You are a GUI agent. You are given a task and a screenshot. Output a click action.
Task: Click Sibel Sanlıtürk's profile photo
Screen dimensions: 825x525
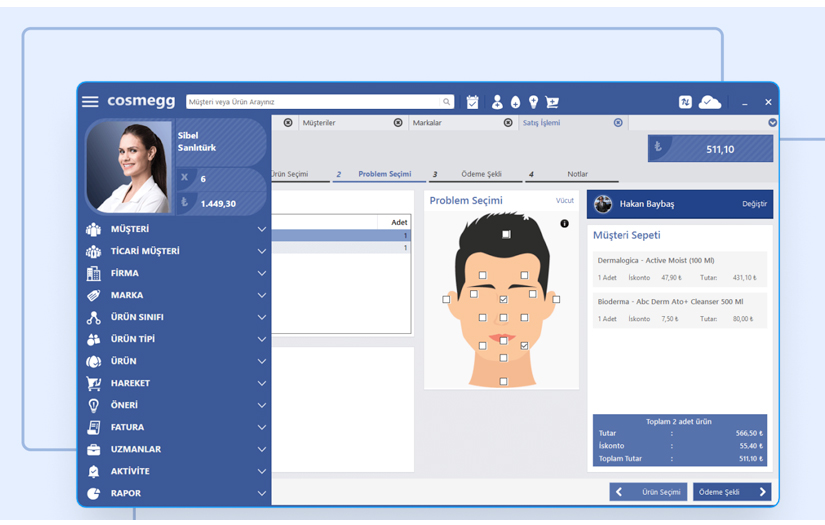tap(129, 166)
